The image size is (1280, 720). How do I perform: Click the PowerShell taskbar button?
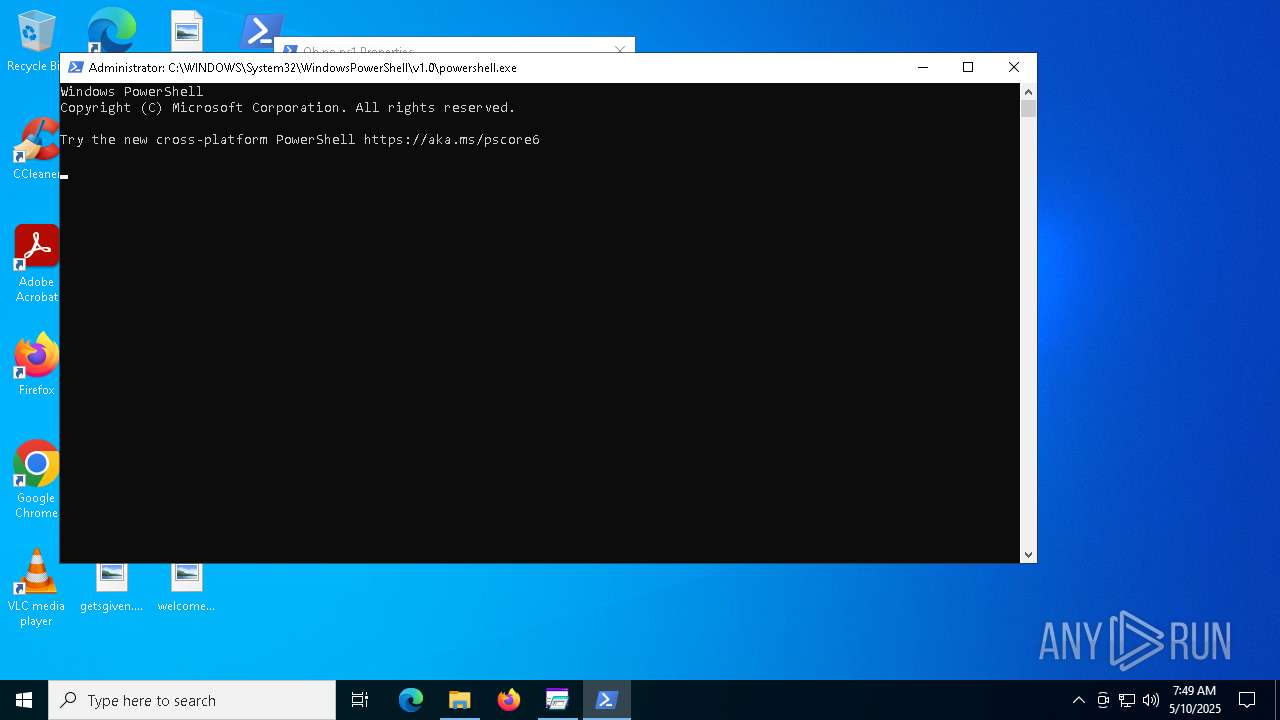coord(606,700)
